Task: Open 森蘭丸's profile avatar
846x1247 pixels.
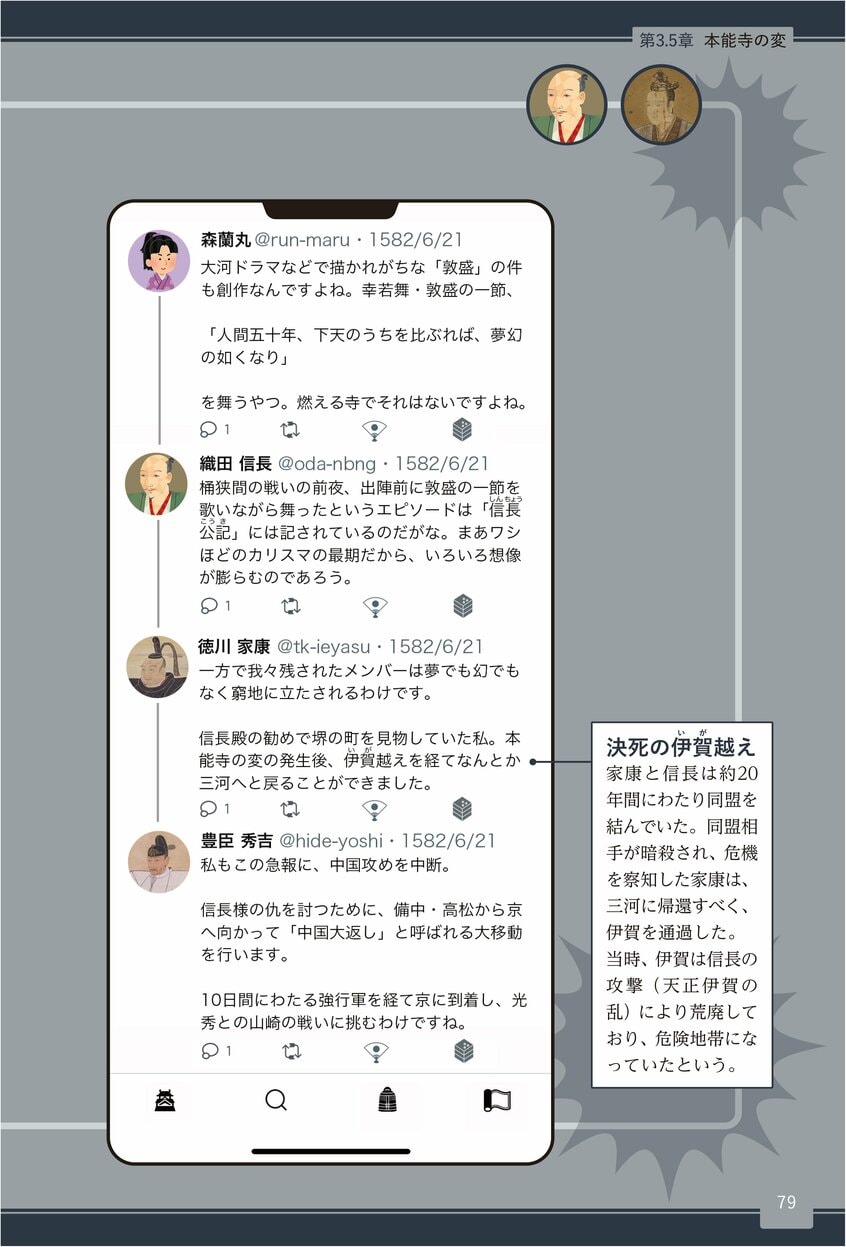Action: [158, 261]
